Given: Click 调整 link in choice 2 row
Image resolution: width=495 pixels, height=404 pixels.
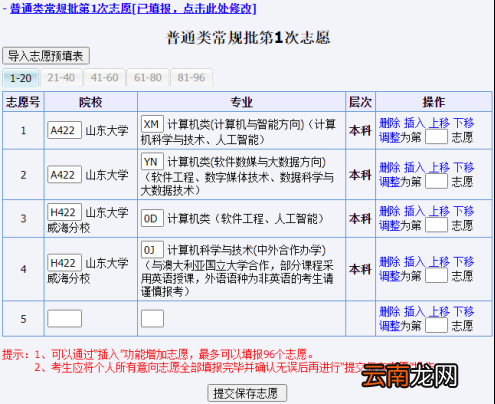Looking at the screenshot, I should (390, 182).
